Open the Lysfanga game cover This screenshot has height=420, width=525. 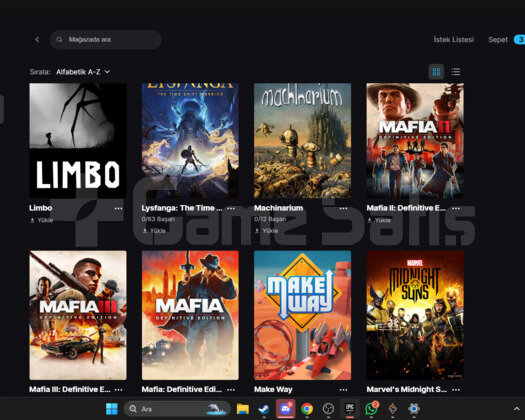(190, 140)
